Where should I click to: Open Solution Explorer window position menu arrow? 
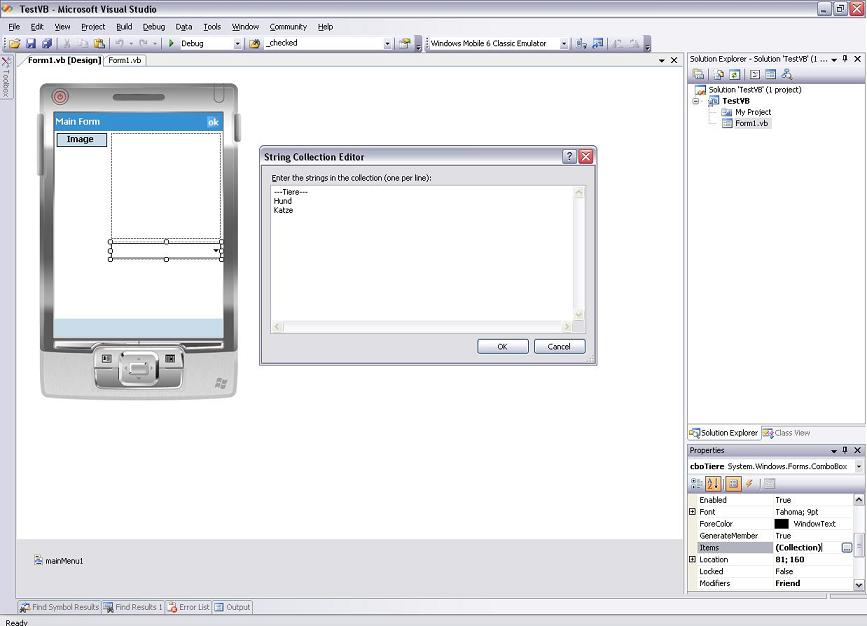click(x=834, y=59)
